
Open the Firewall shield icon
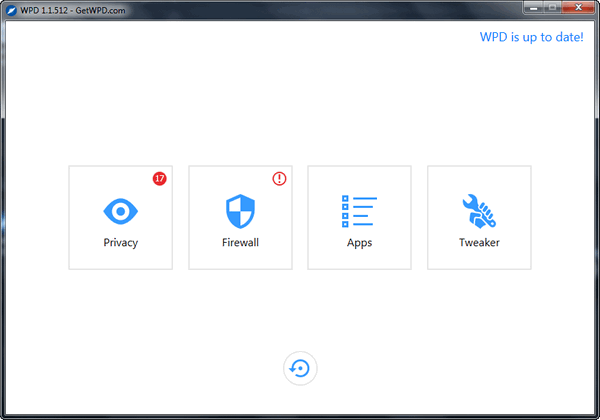(240, 211)
